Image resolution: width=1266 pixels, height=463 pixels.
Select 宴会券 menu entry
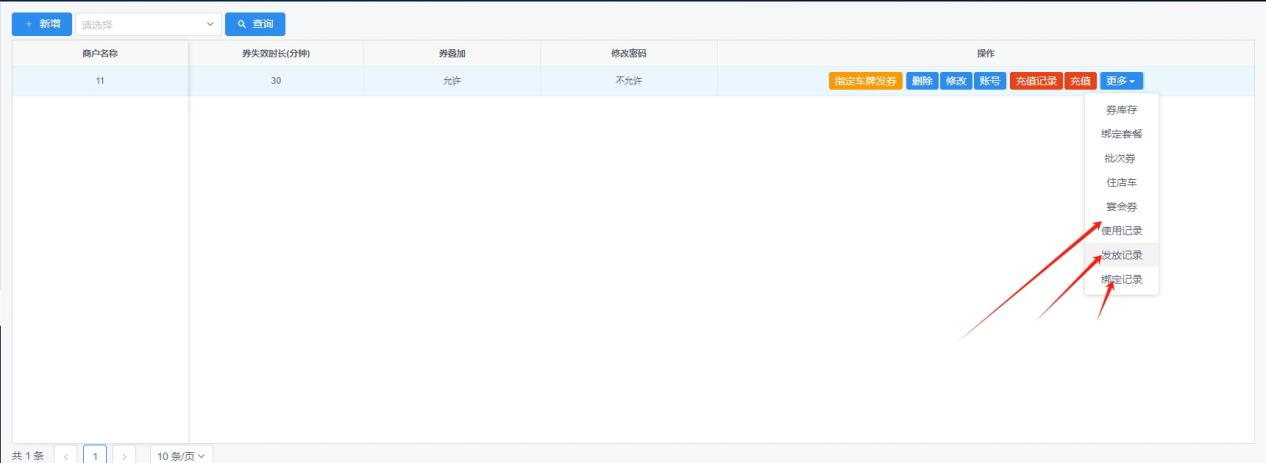[x=1121, y=207]
